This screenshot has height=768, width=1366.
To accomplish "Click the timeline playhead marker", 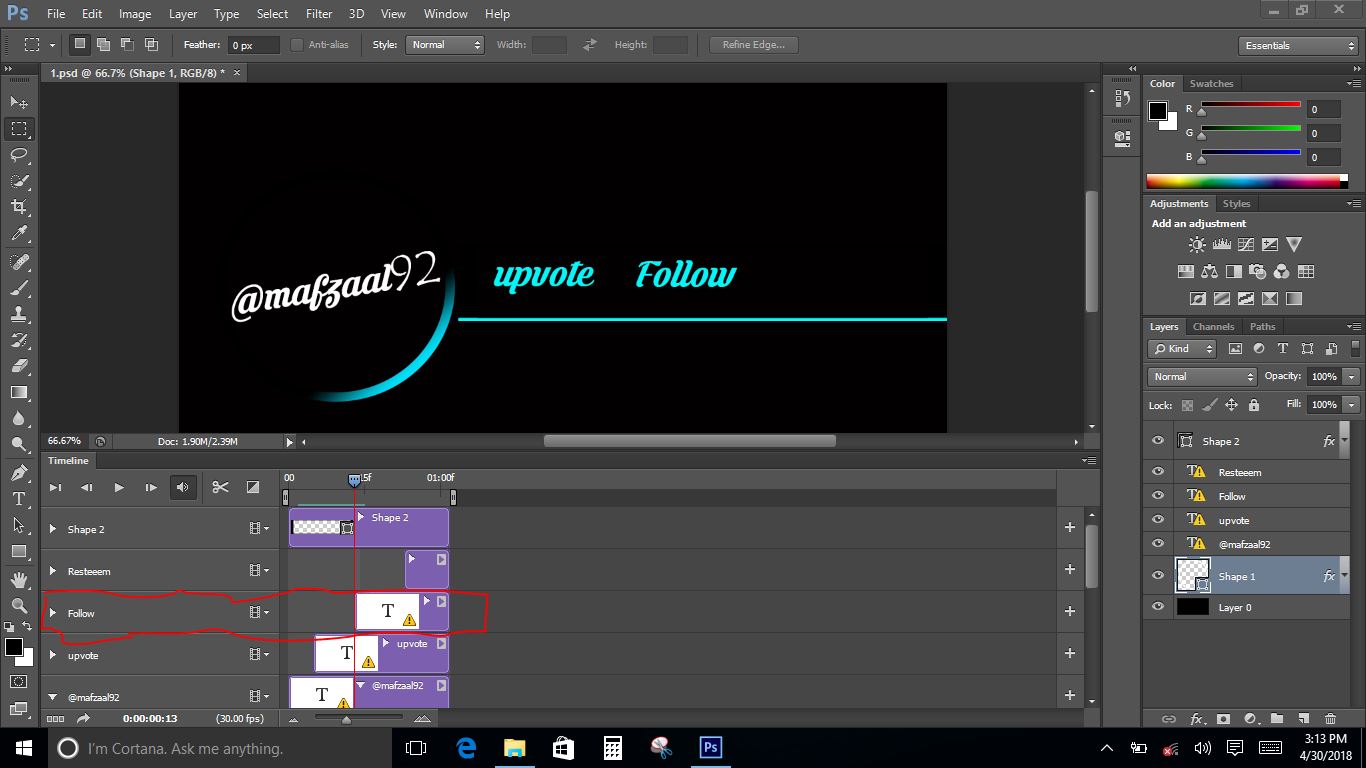I will [354, 481].
